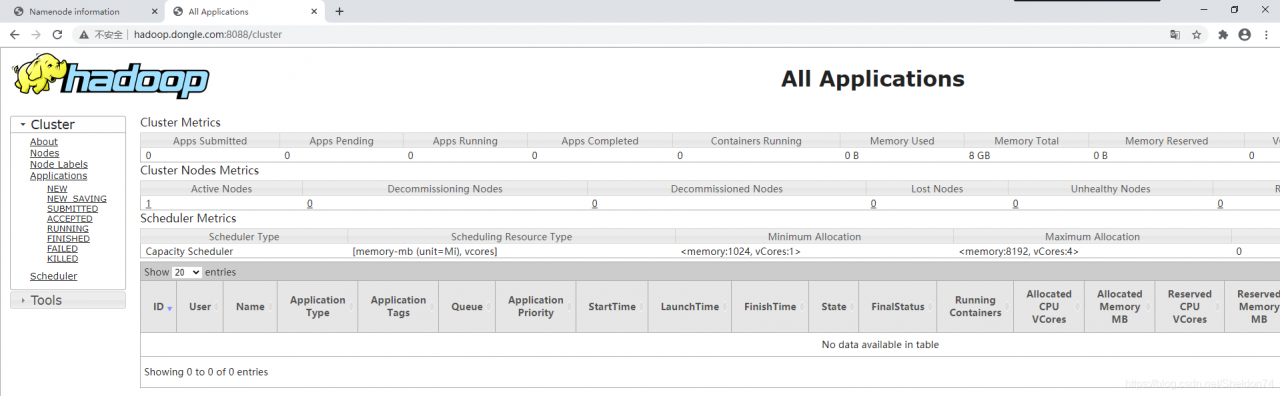The height and width of the screenshot is (396, 1280).
Task: Click the Memory Total value 8 GB
Action: click(x=979, y=155)
